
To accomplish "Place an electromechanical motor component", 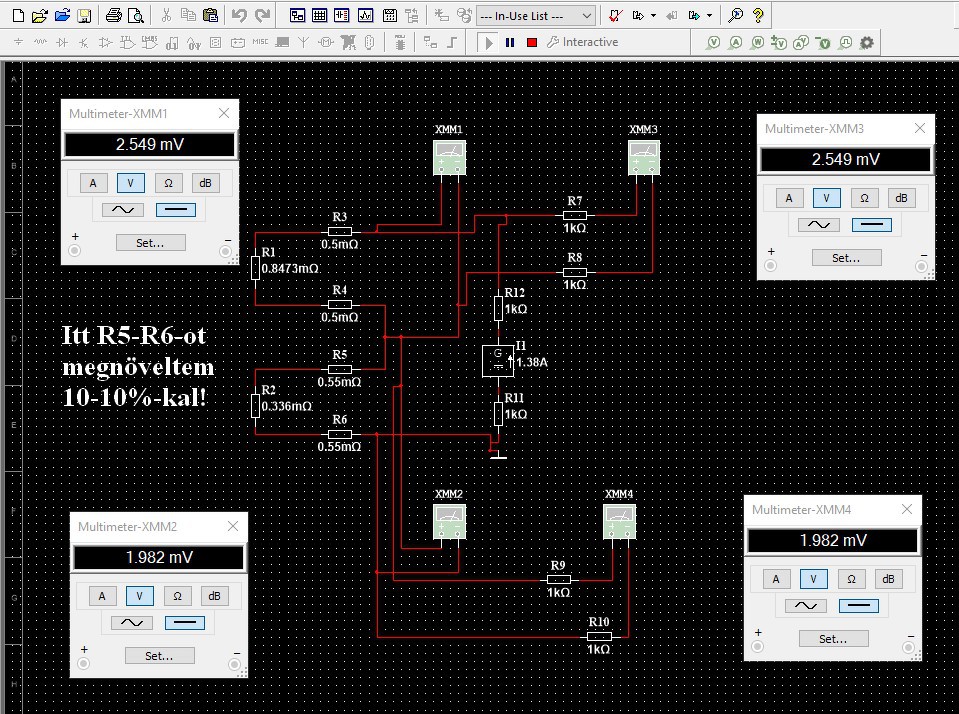I will coord(326,42).
